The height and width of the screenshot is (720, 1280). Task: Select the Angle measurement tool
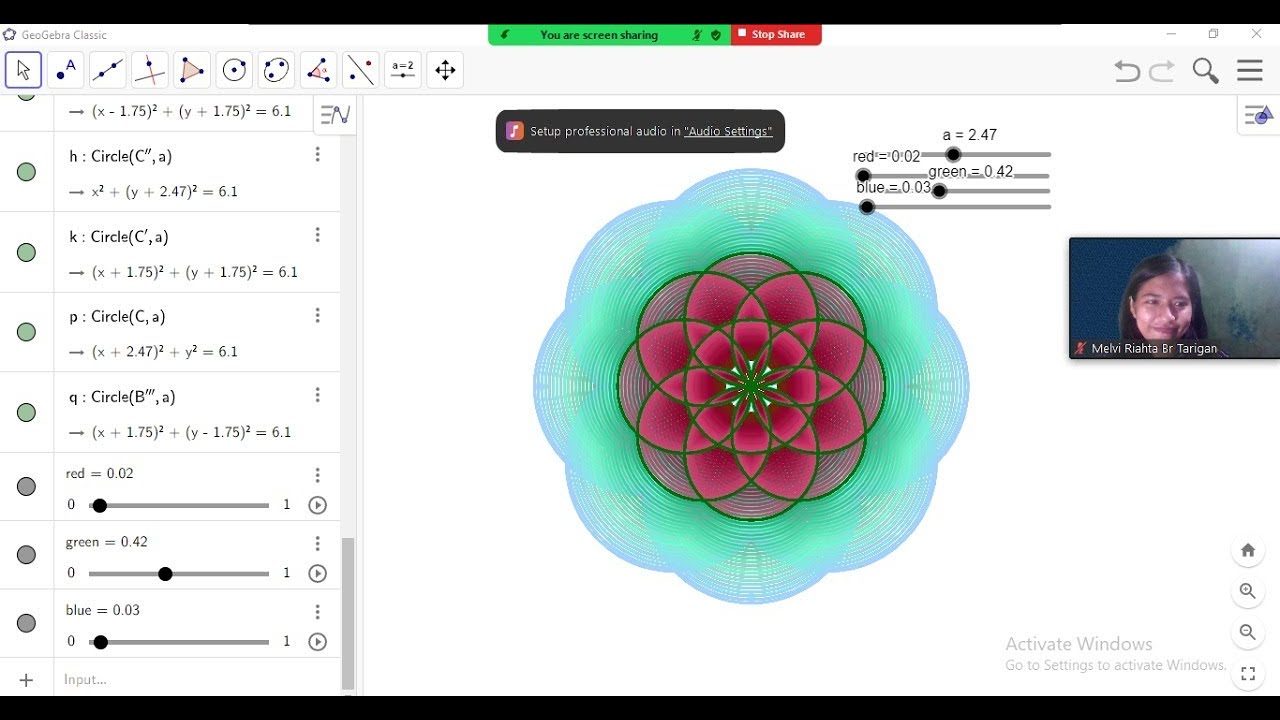pos(318,70)
